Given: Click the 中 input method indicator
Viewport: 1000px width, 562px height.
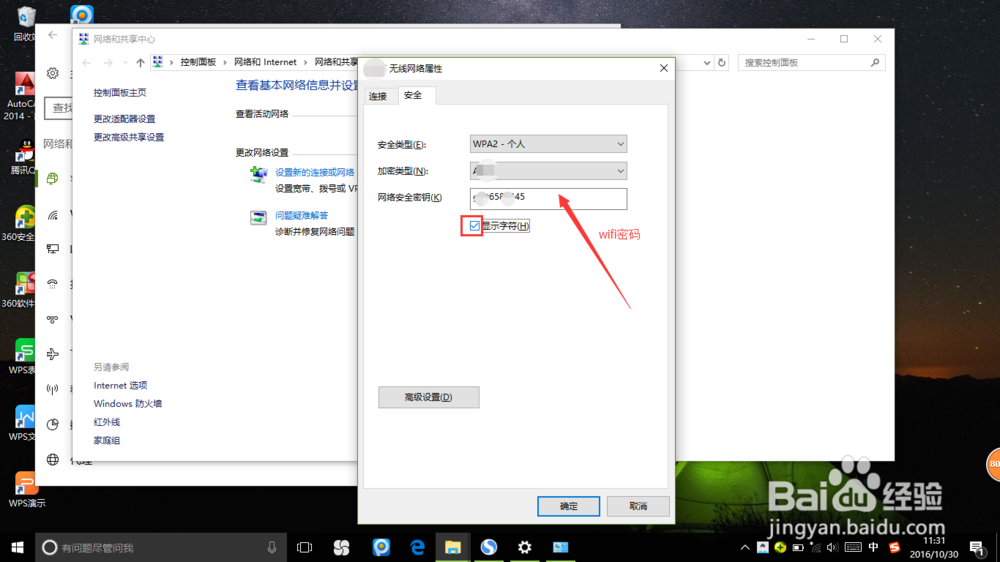Looking at the screenshot, I should pos(874,547).
